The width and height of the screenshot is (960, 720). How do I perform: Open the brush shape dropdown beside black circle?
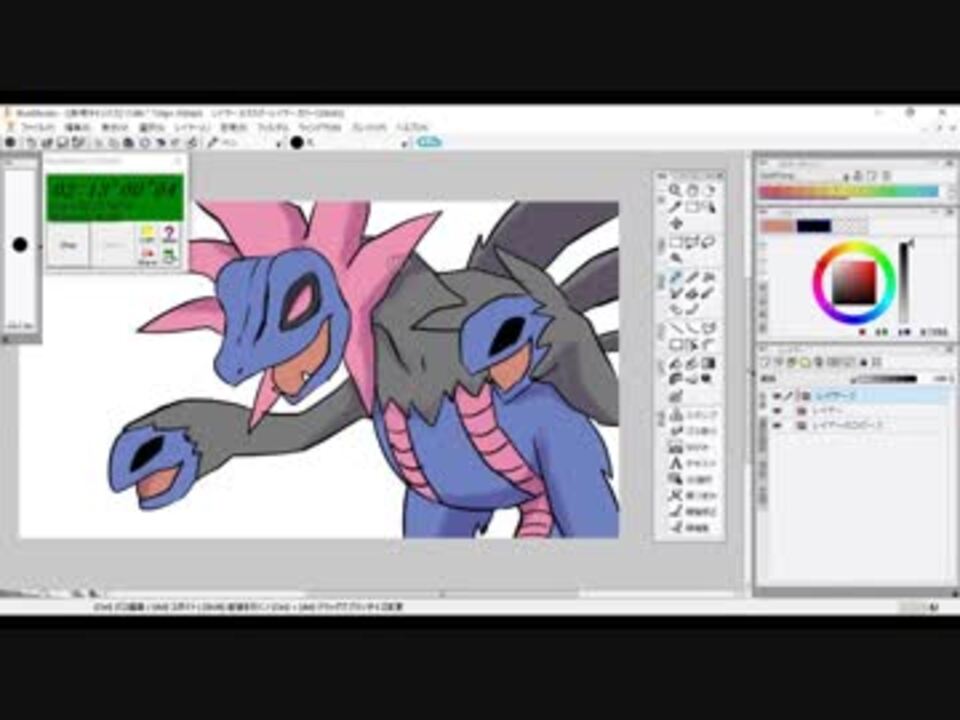tap(404, 143)
